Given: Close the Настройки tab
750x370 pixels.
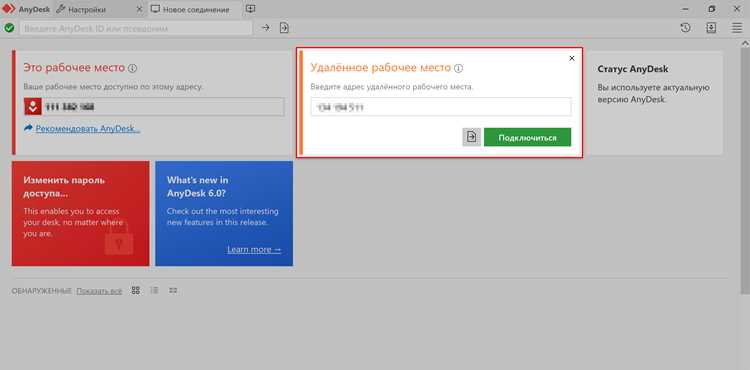Looking at the screenshot, I should [139, 9].
